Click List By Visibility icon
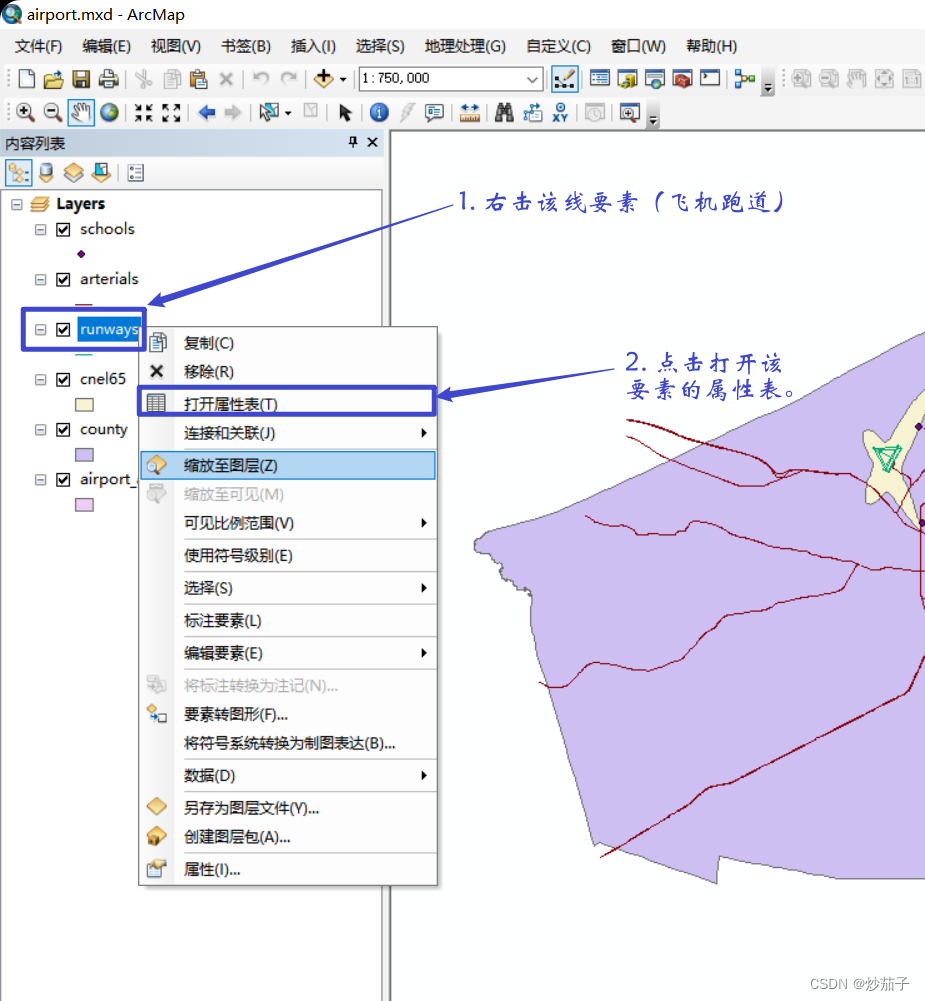Image resolution: width=925 pixels, height=1001 pixels. (73, 173)
